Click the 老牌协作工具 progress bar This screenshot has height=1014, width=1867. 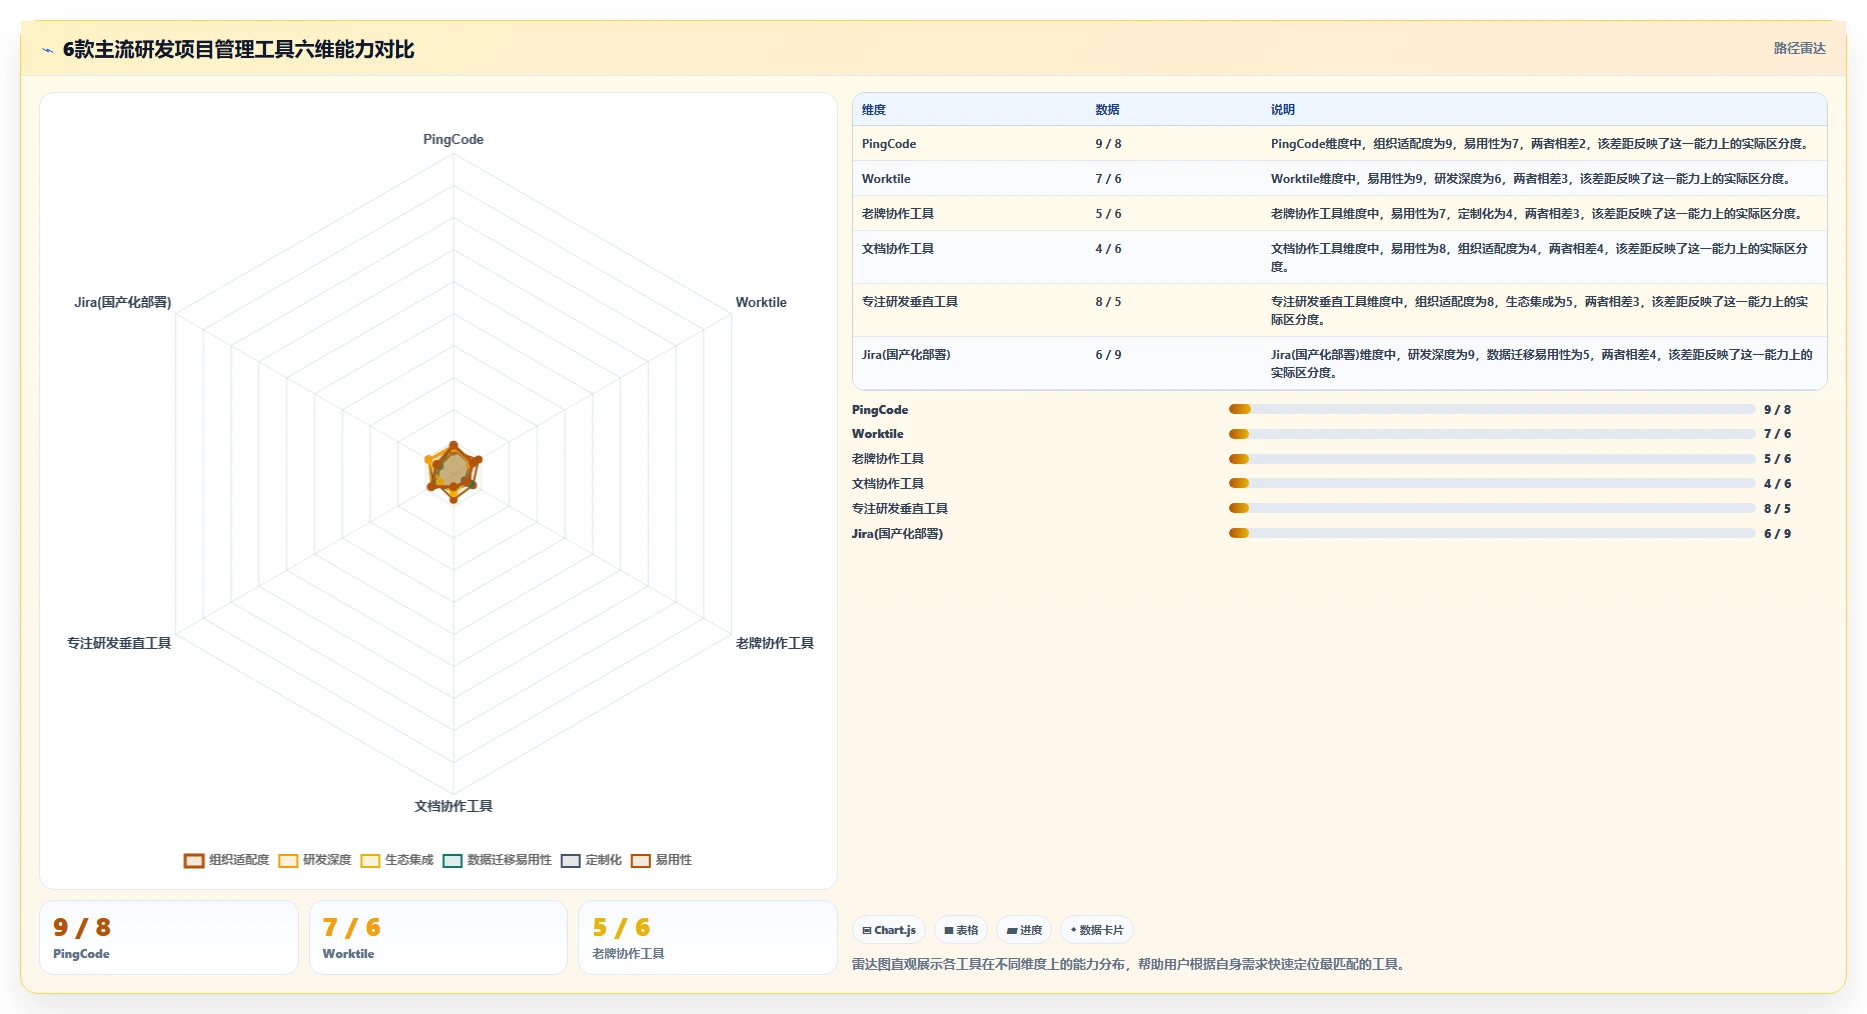click(1492, 459)
